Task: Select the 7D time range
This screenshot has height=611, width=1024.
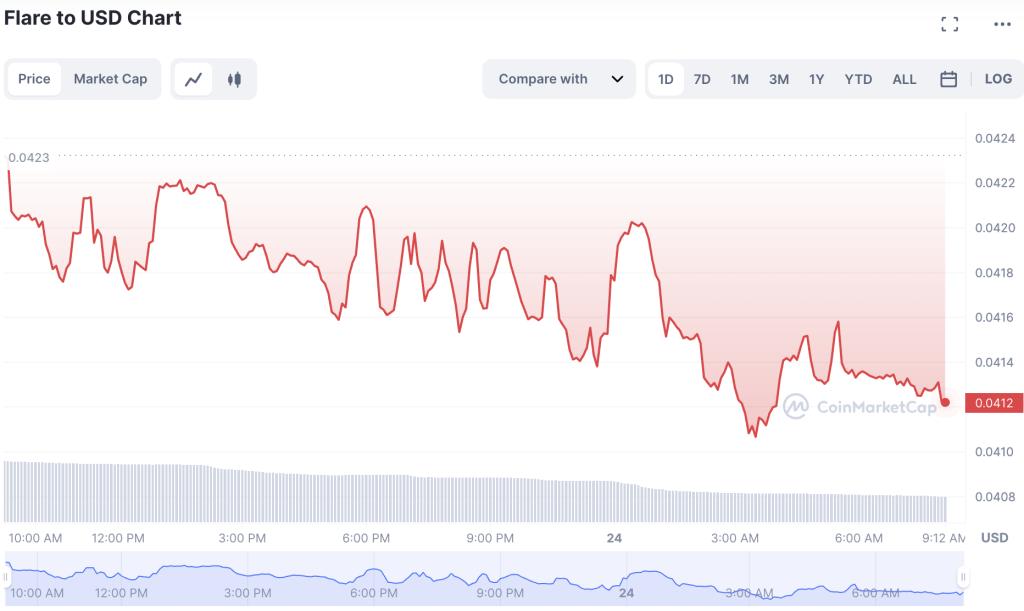Action: pyautogui.click(x=702, y=79)
